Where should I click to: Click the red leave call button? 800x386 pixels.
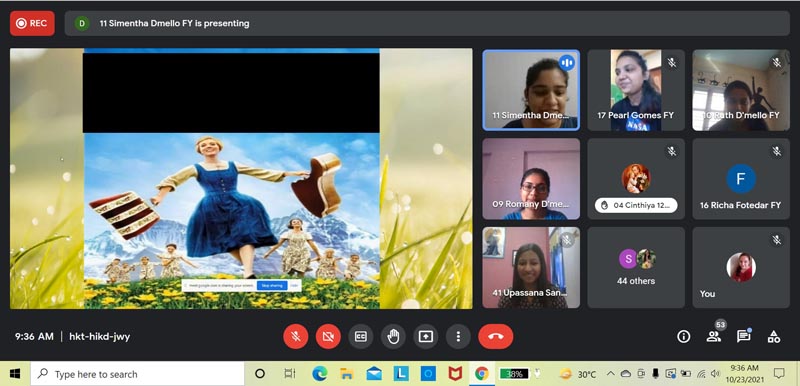tap(495, 337)
